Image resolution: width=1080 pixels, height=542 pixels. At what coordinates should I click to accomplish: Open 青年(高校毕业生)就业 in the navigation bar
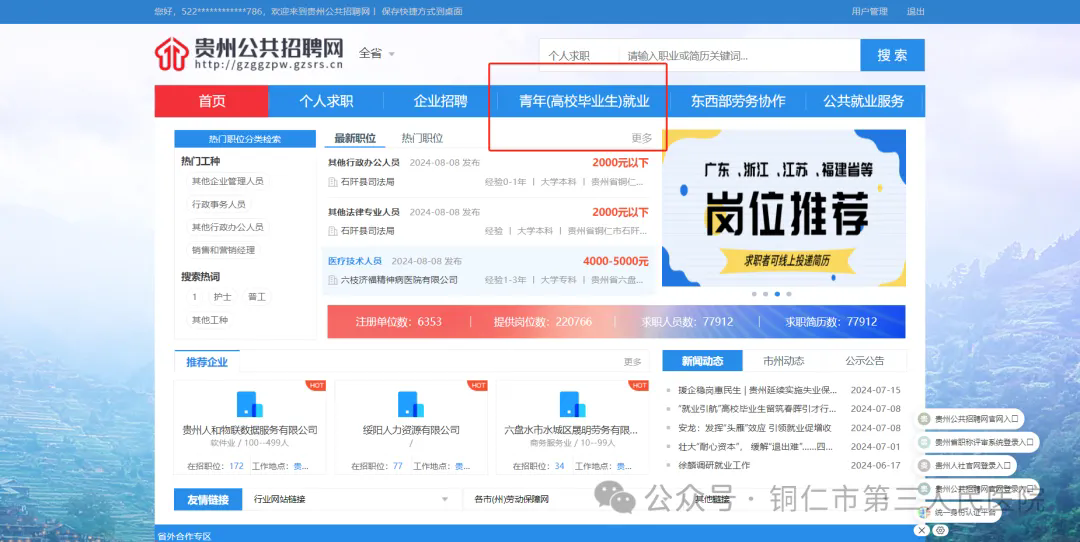pos(584,101)
